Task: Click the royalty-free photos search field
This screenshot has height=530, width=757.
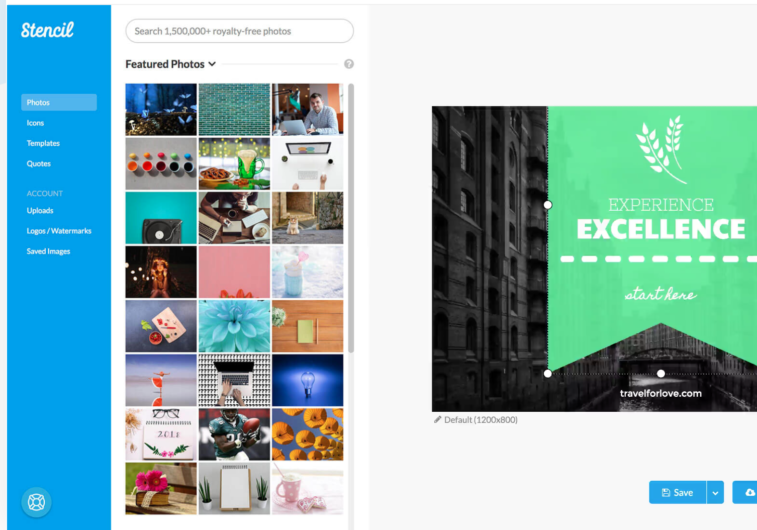Action: (x=239, y=31)
